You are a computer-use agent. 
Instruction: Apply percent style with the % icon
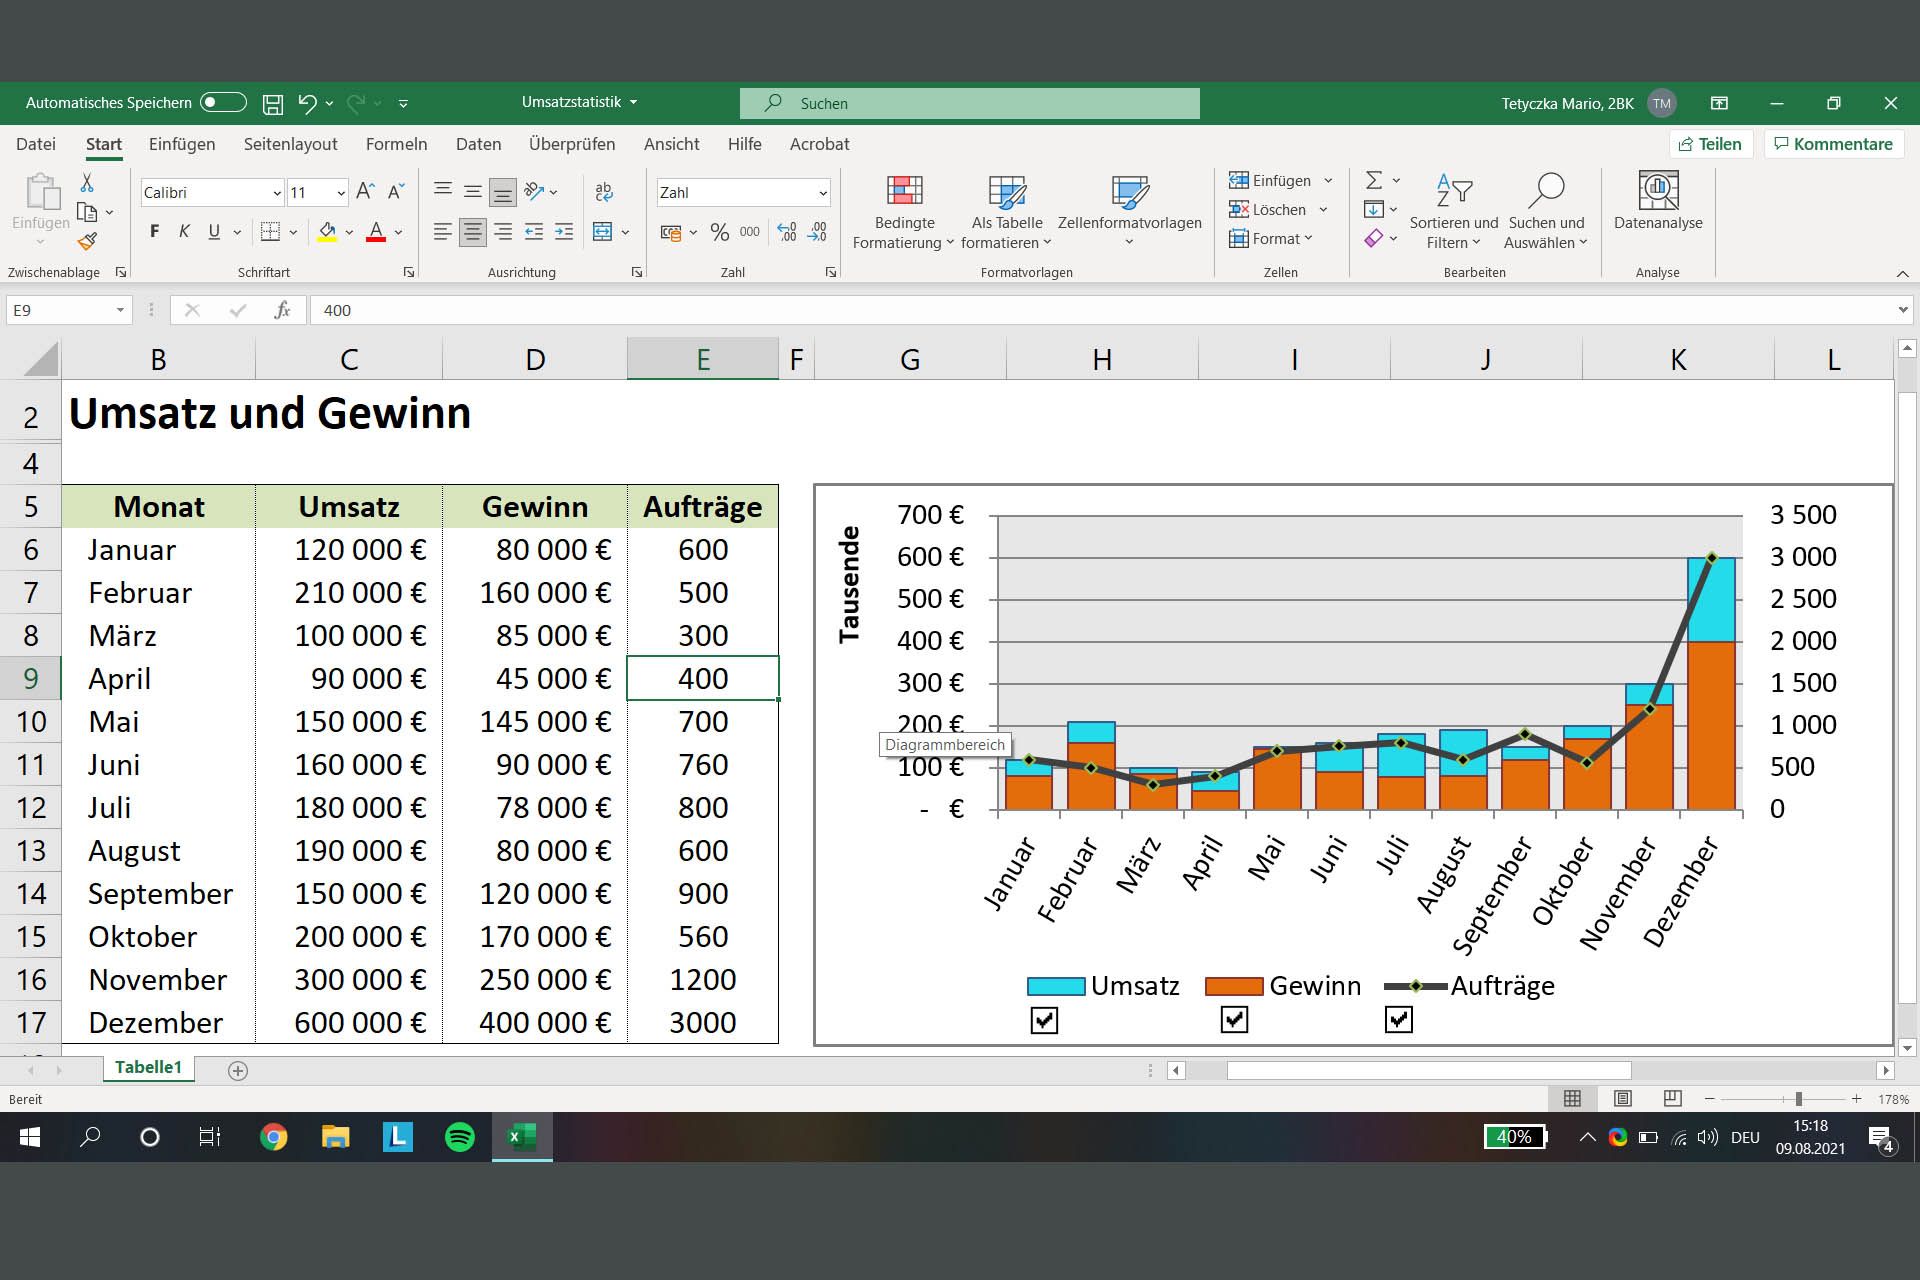[719, 232]
